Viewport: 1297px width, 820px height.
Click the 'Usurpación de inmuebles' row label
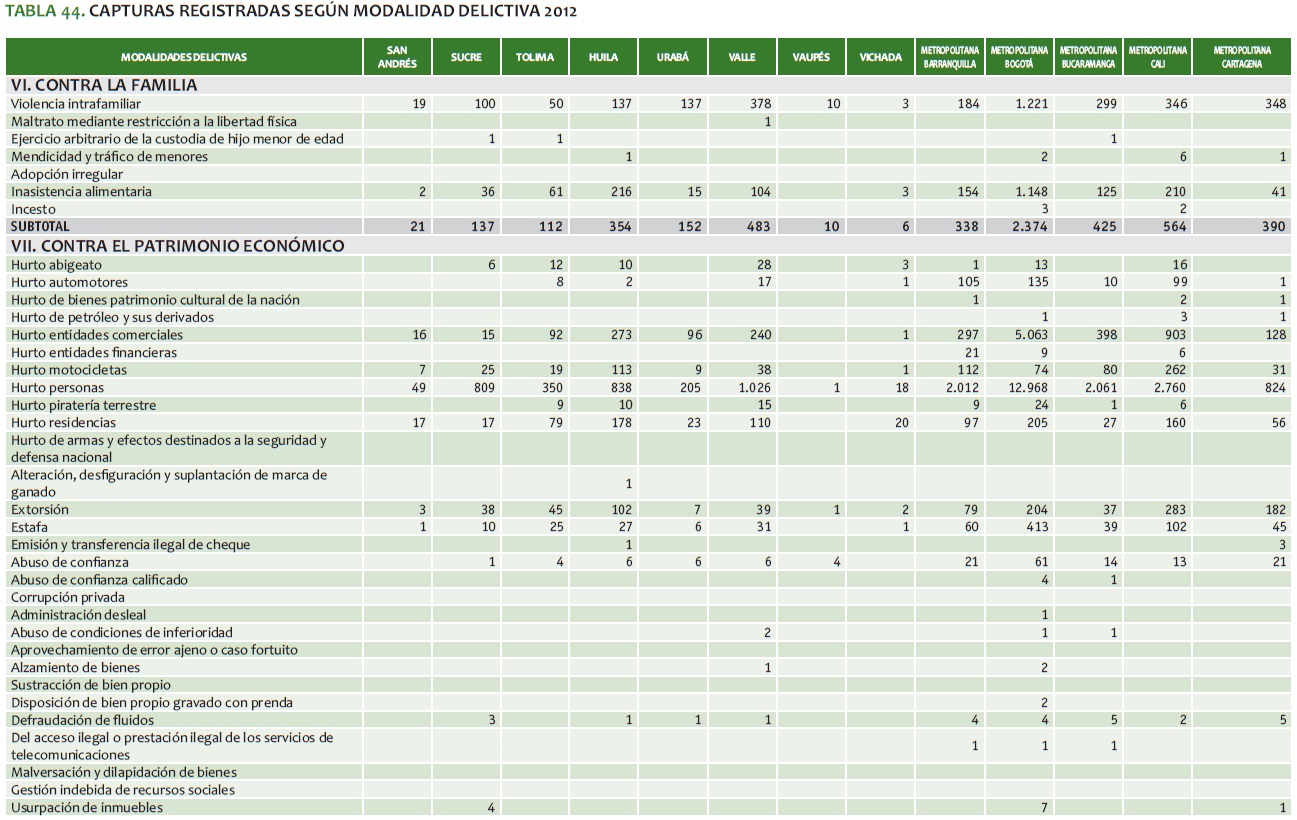(x=87, y=807)
